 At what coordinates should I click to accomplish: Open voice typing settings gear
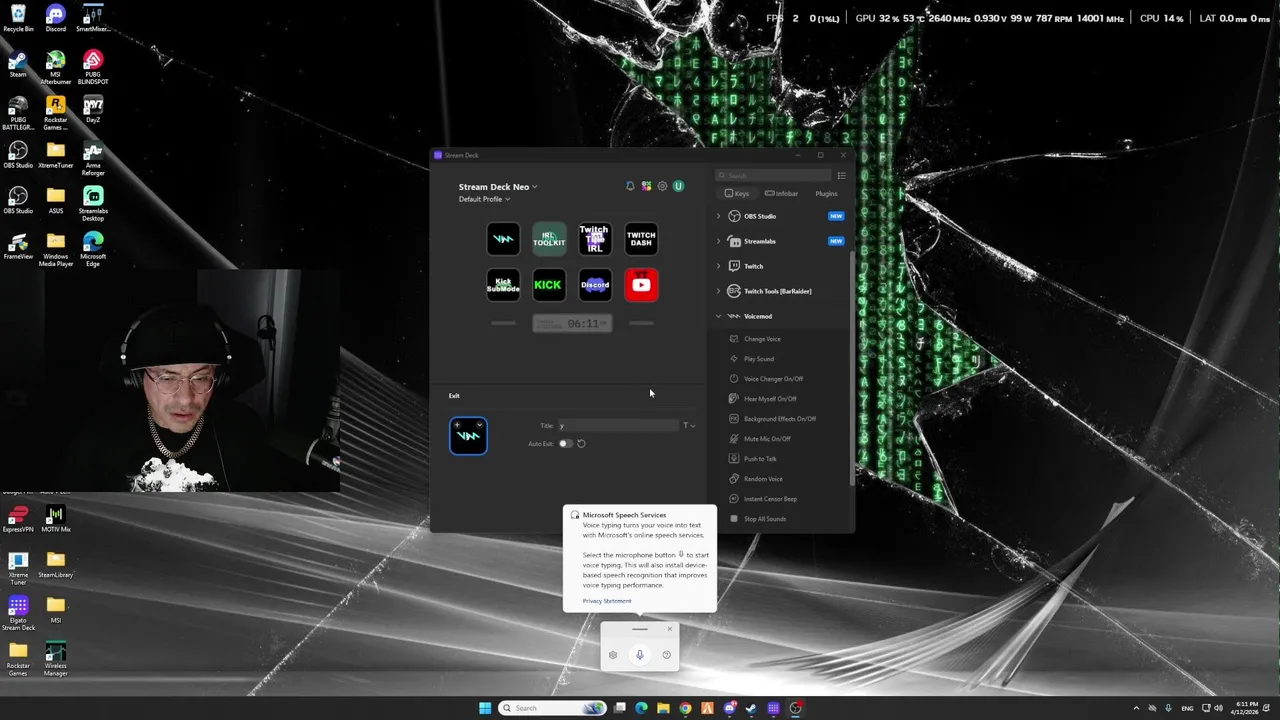613,655
